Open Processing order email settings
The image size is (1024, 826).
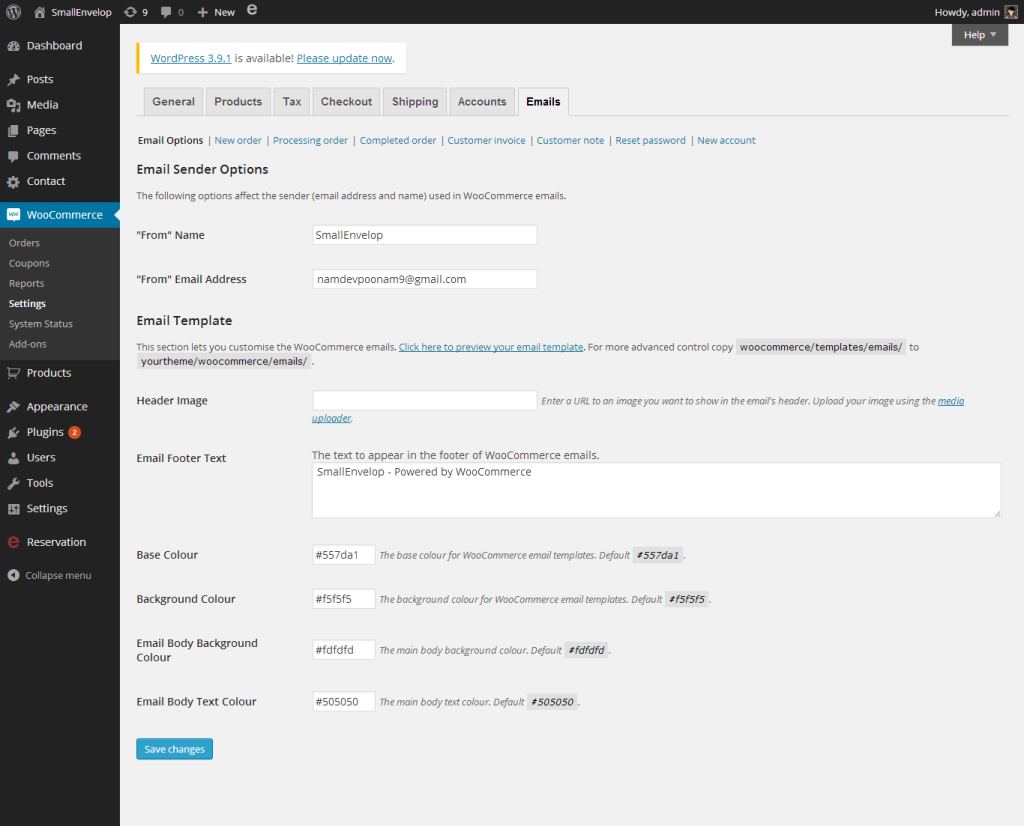coord(310,140)
